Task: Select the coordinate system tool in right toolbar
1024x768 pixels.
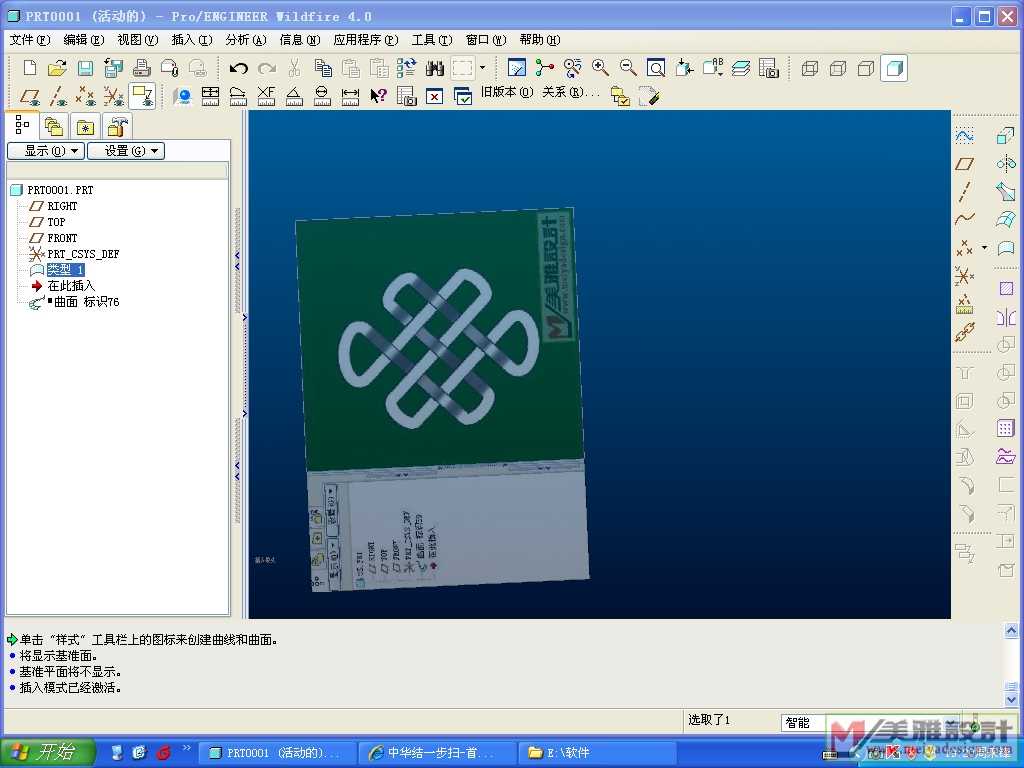Action: click(965, 275)
